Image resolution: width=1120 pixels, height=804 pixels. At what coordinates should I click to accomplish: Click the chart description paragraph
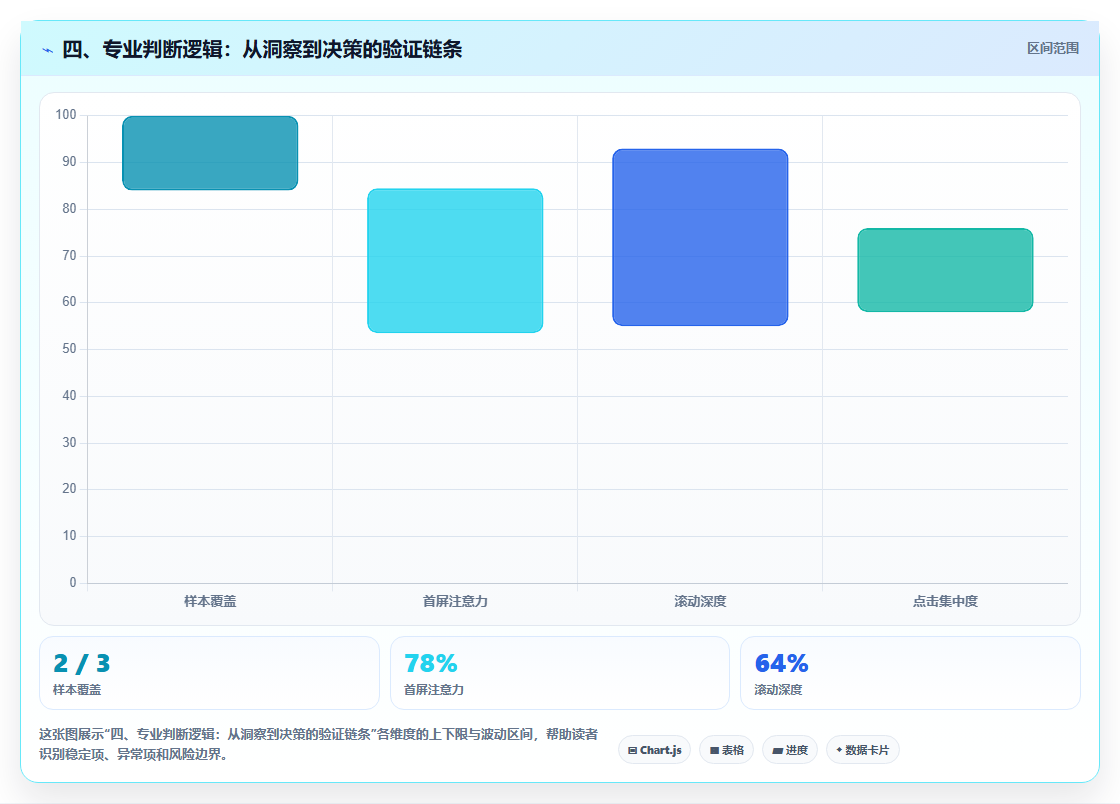click(x=319, y=744)
